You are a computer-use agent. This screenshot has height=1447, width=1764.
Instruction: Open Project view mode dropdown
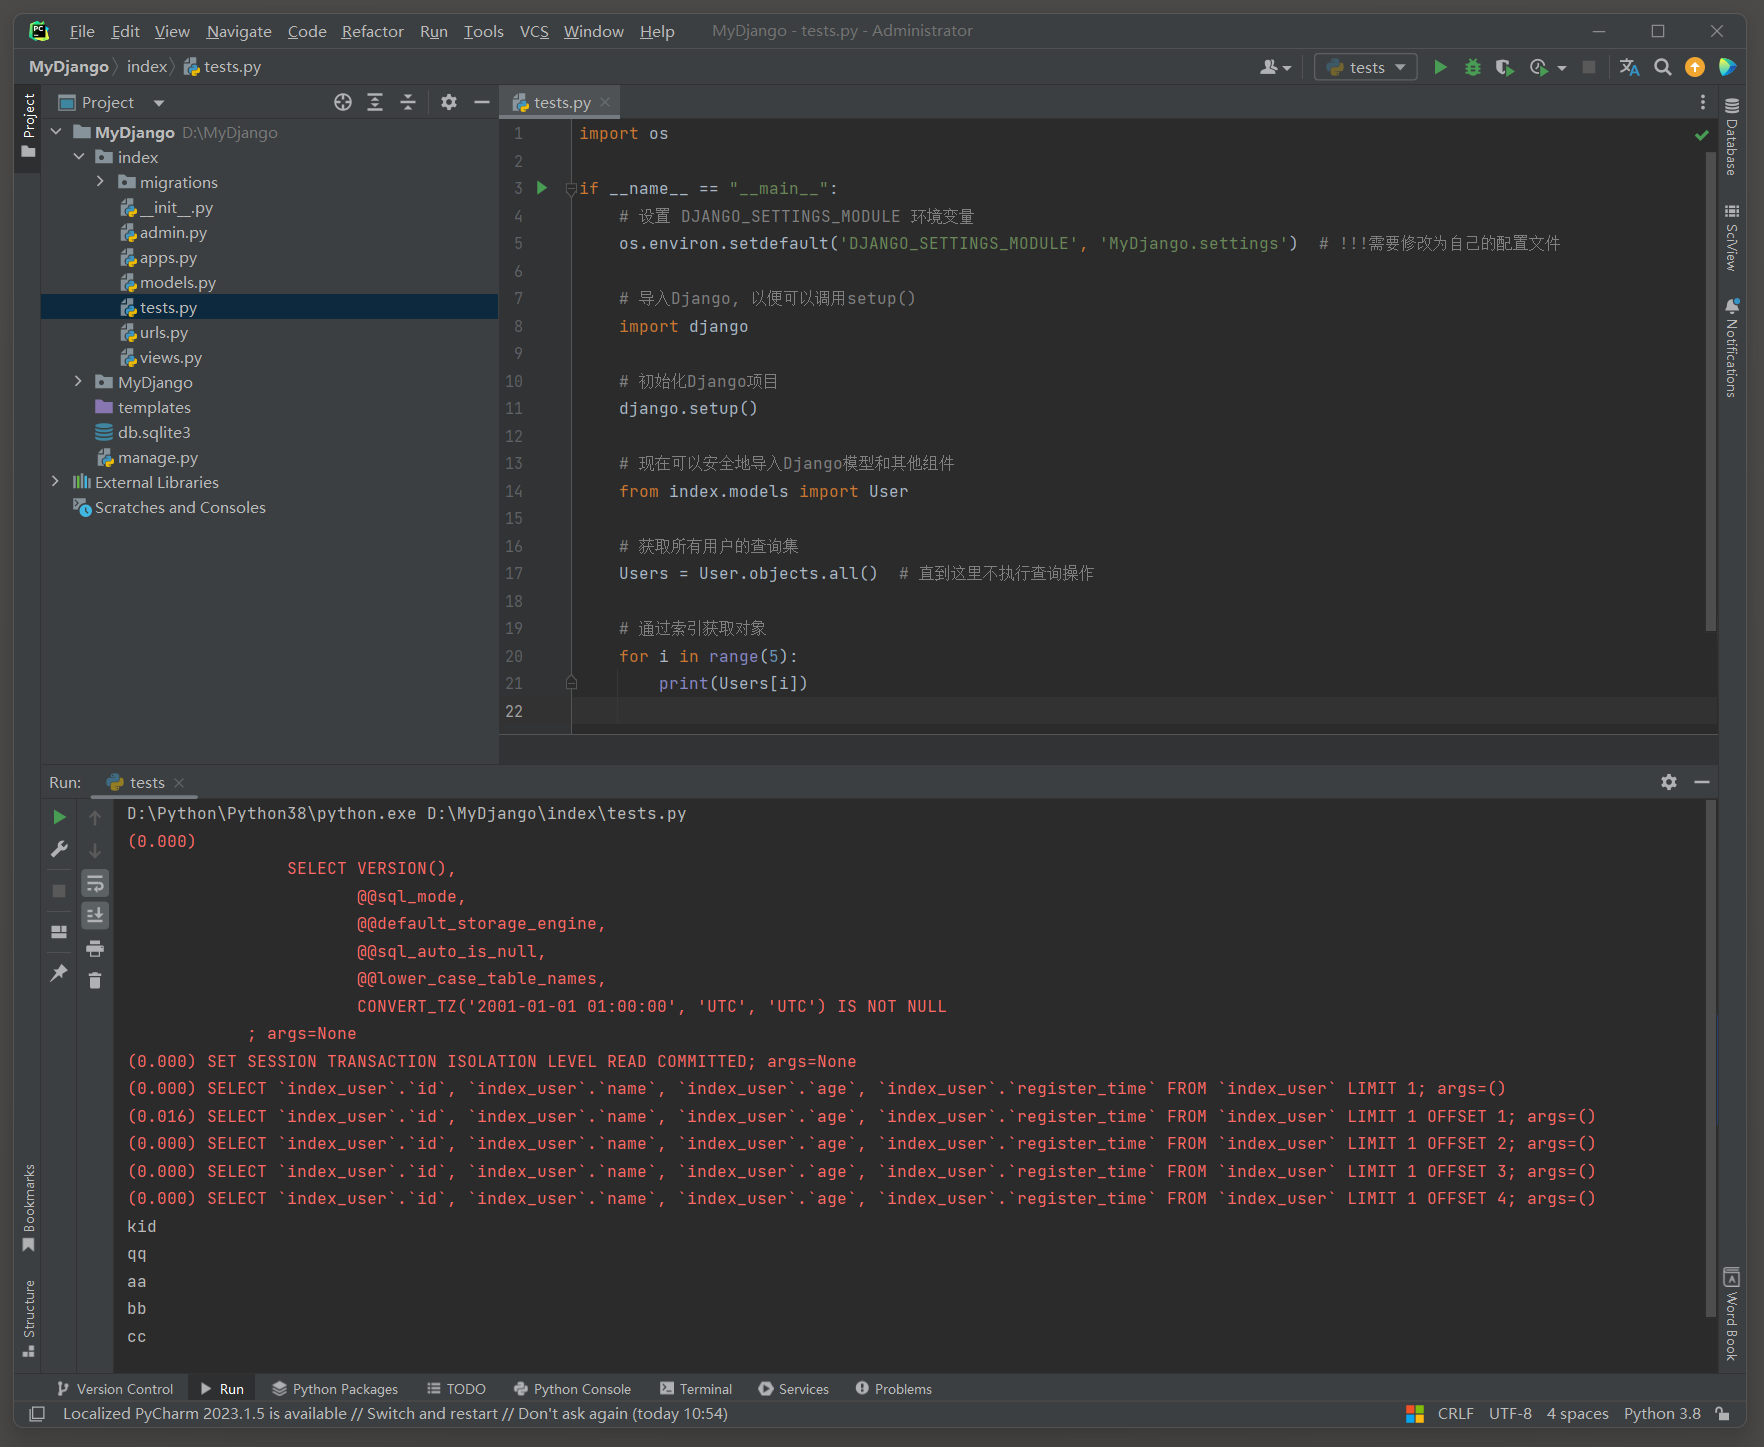[158, 103]
